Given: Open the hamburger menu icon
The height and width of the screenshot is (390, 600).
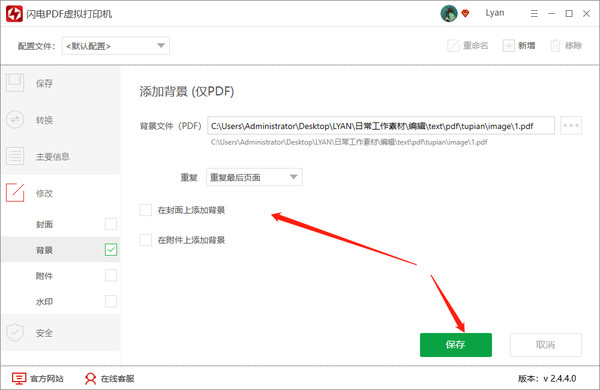Looking at the screenshot, I should tap(534, 14).
